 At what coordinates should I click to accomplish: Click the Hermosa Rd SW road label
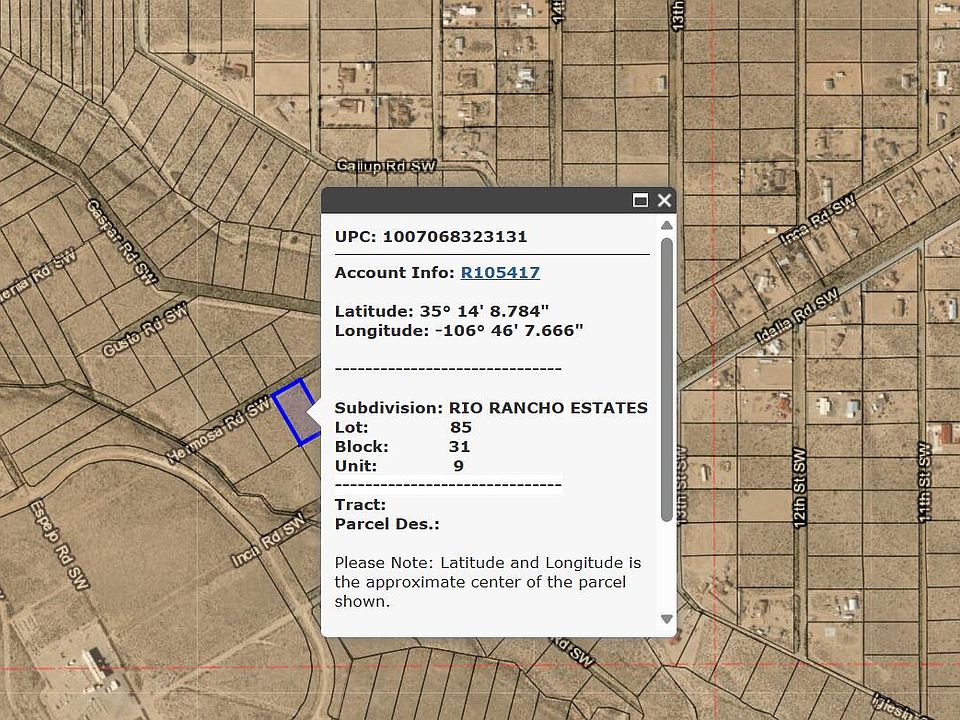[218, 432]
